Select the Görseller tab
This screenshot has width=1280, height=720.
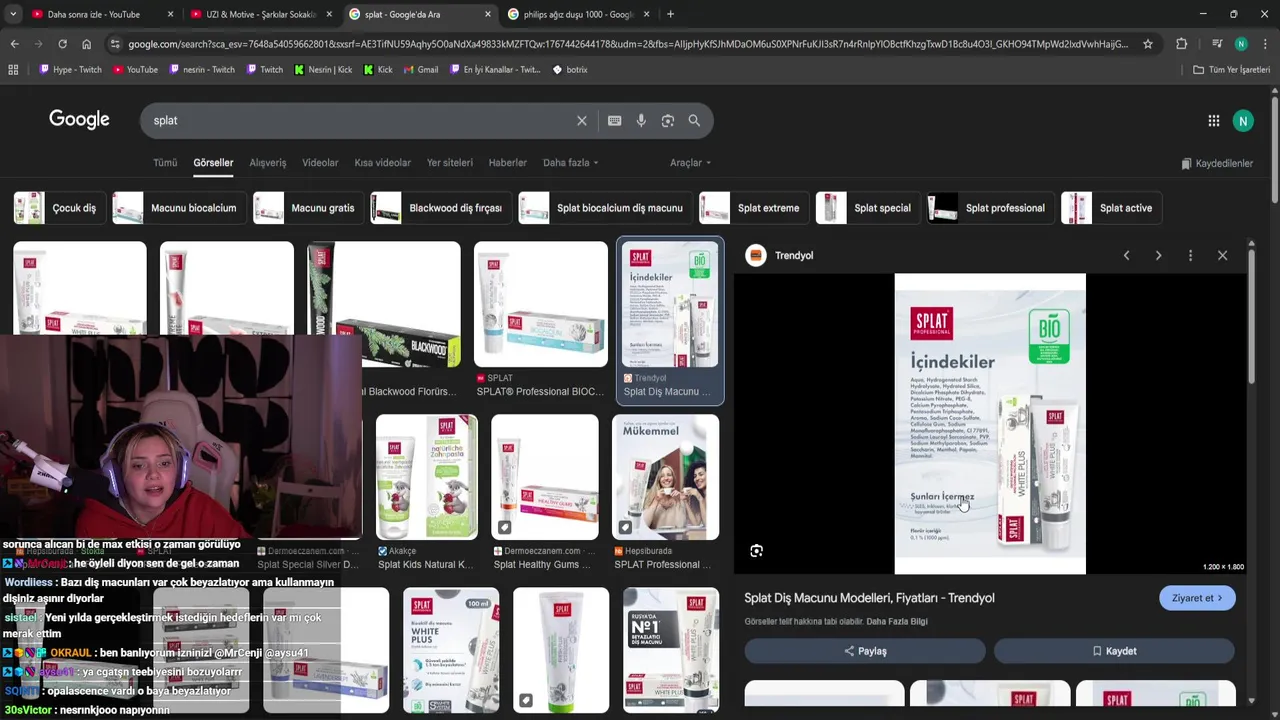(213, 163)
